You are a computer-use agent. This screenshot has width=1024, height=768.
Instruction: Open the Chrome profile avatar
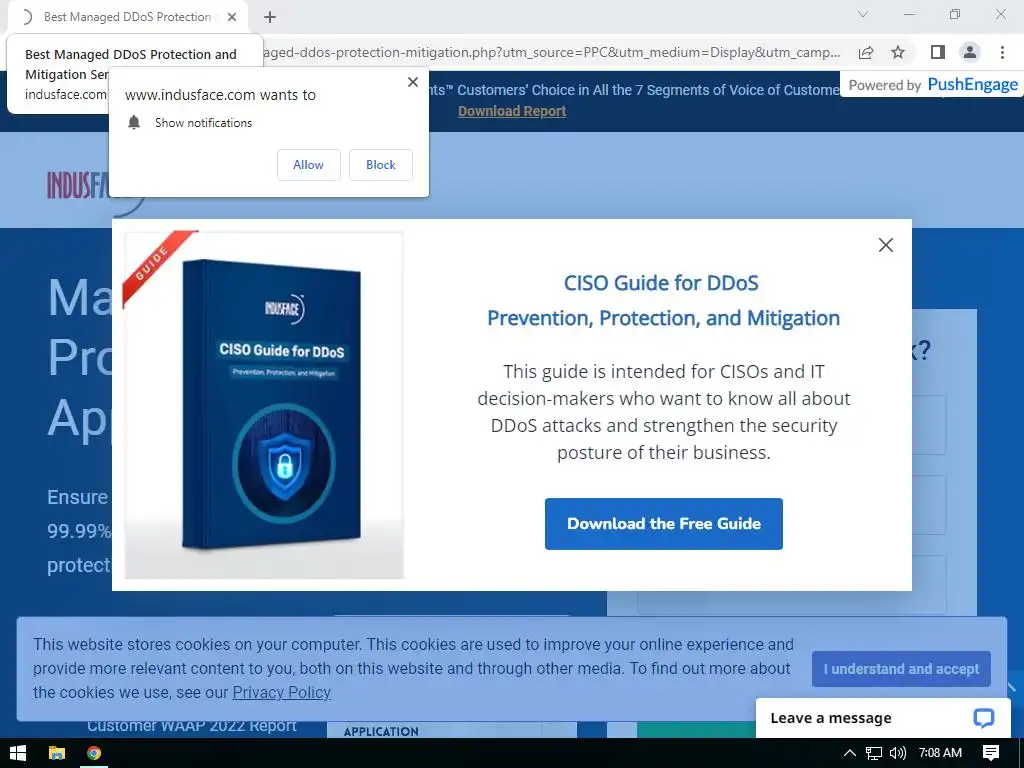coord(970,52)
